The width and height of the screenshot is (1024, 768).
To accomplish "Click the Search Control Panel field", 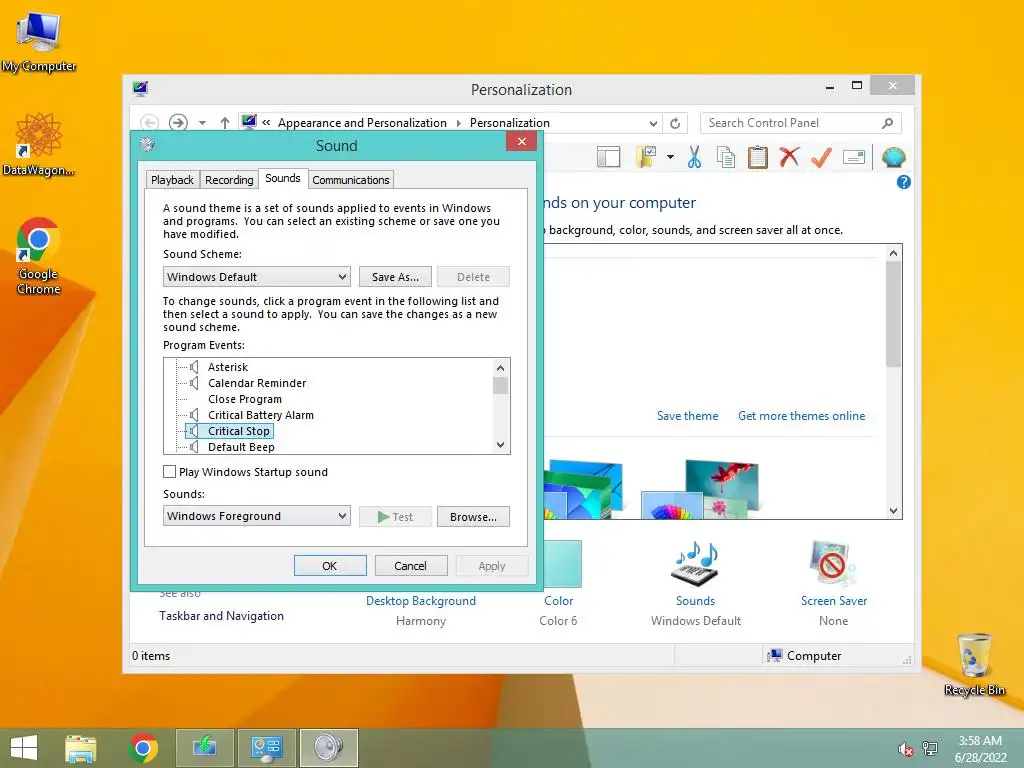I will tap(801, 123).
